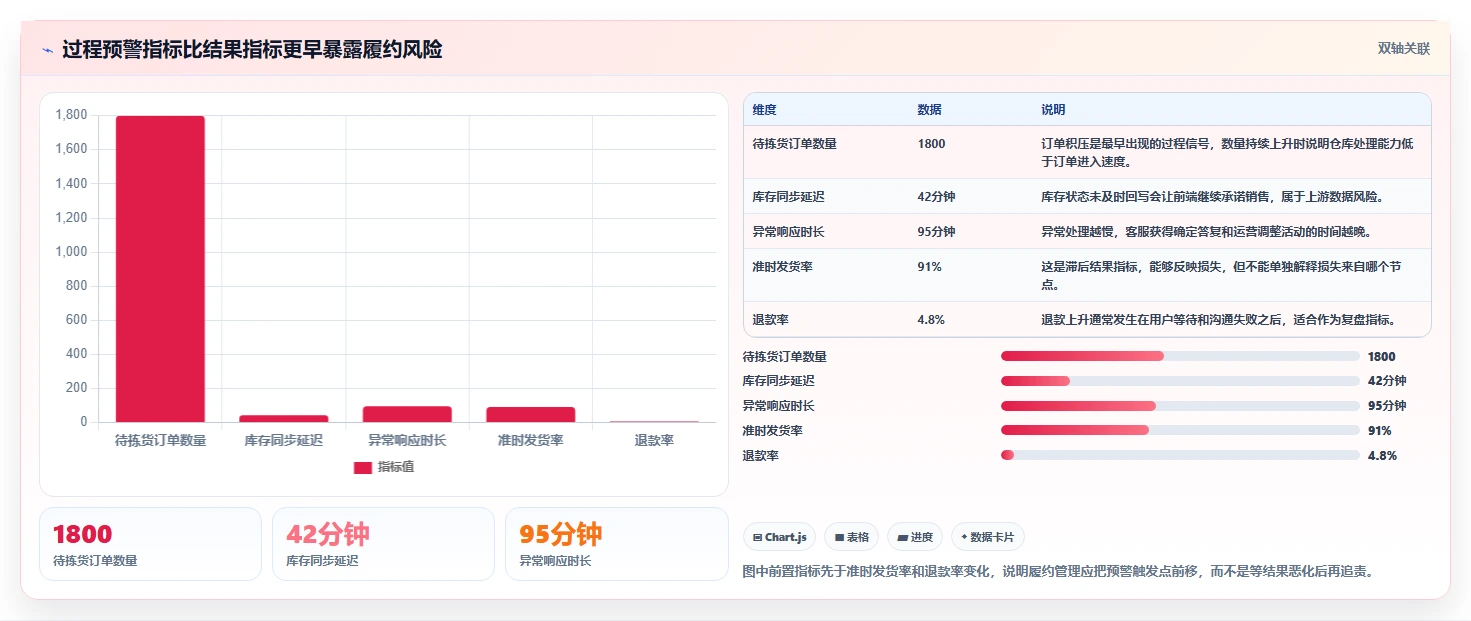Screen dimensions: 1471x621
Task: Click the 准时发货率 progress bar
Action: [1180, 431]
